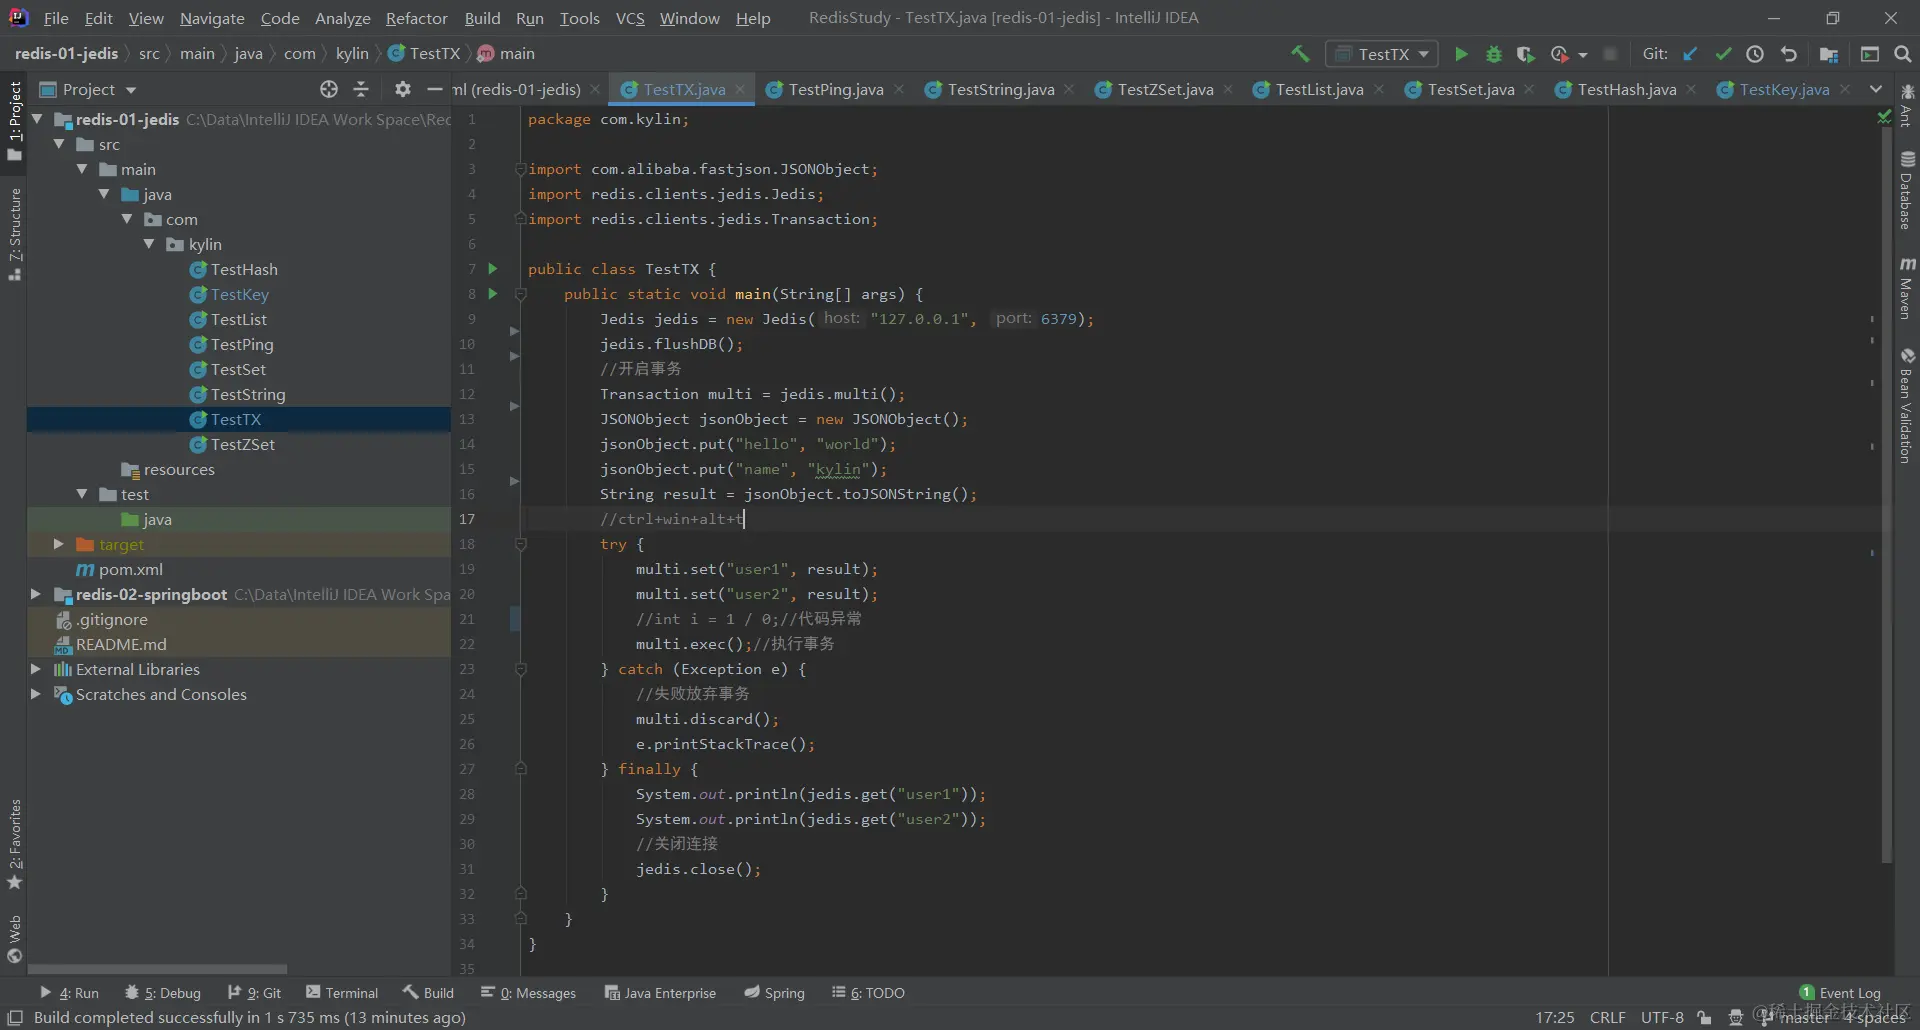This screenshot has height=1030, width=1920.
Task: Open Project panel gear settings
Action: pos(402,89)
